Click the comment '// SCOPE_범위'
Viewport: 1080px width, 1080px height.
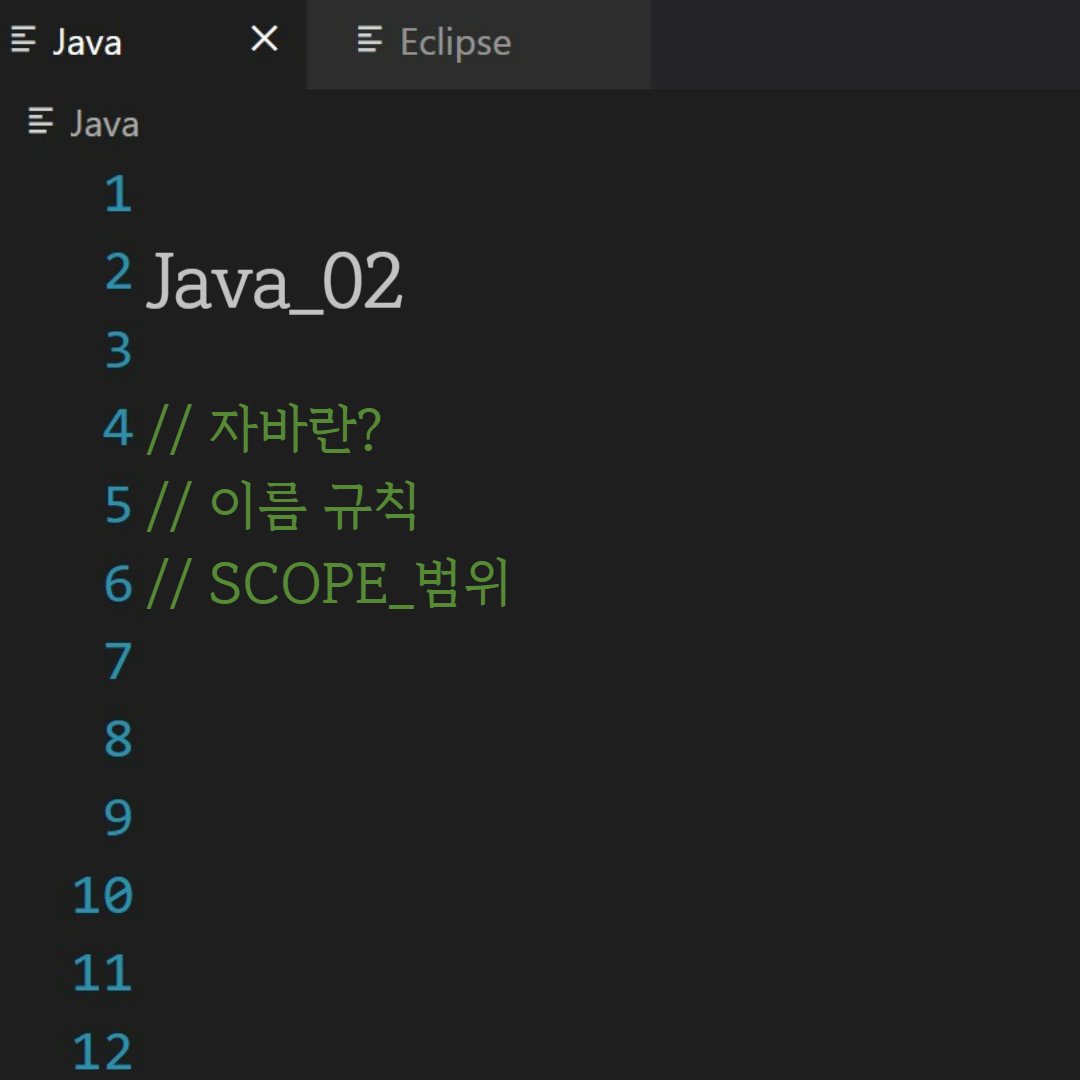click(x=327, y=584)
